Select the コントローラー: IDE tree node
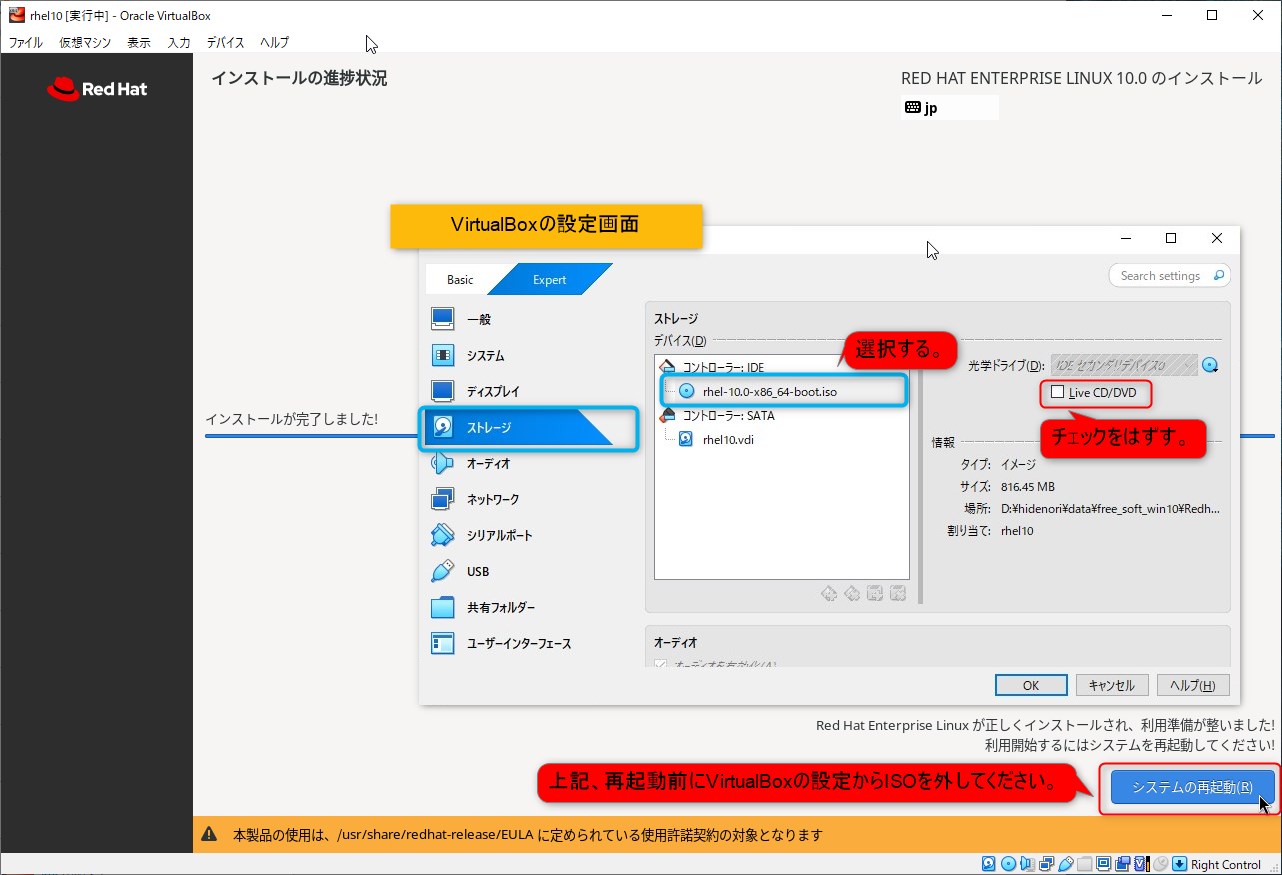 (x=722, y=367)
